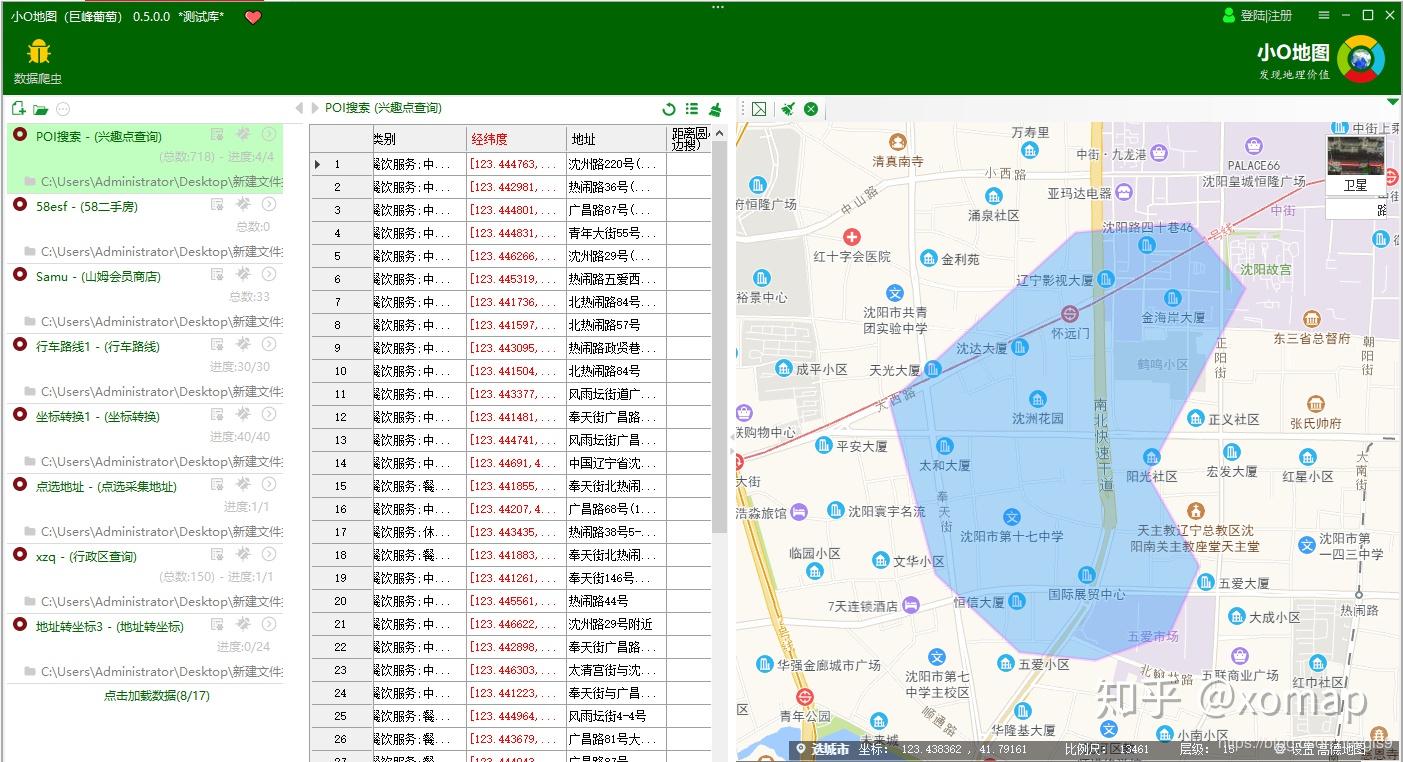Toggle the Samu task status circle
This screenshot has width=1403, height=762.
click(19, 274)
